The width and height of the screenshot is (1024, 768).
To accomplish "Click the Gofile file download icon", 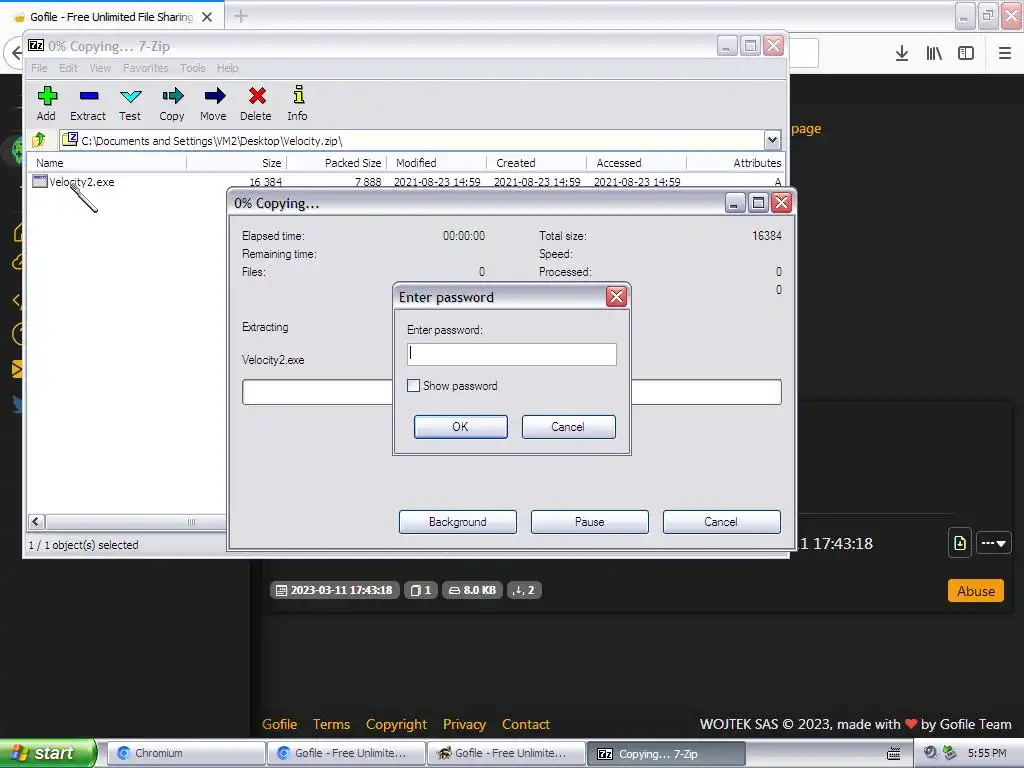I will pos(960,543).
